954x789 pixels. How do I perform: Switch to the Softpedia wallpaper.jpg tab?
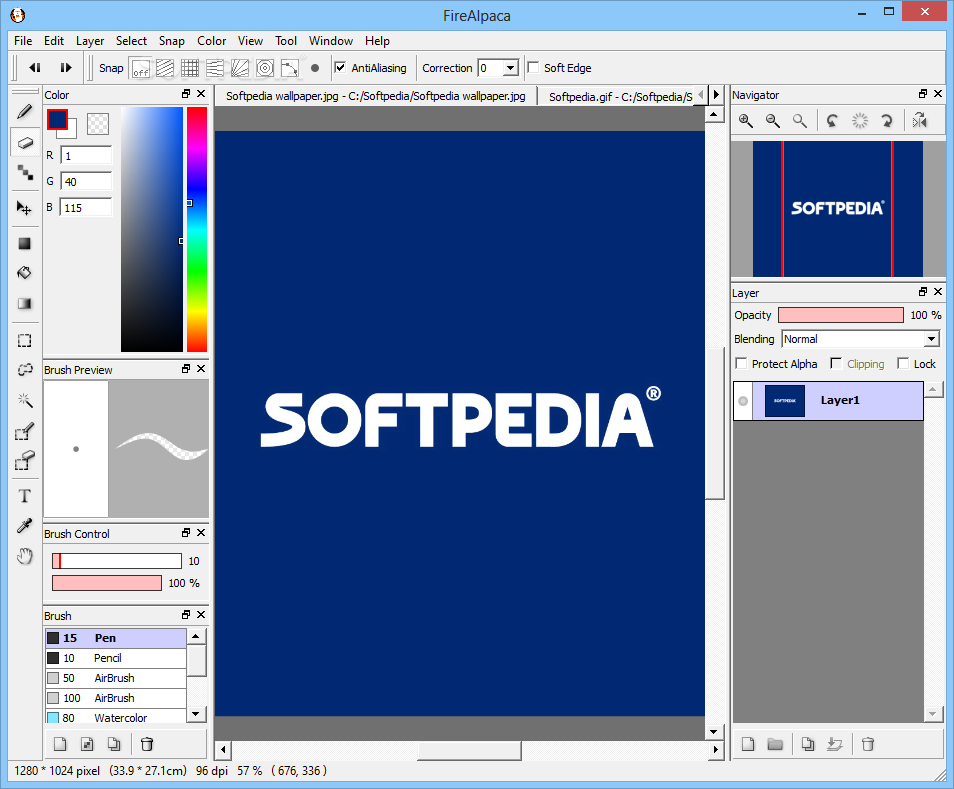pyautogui.click(x=375, y=96)
